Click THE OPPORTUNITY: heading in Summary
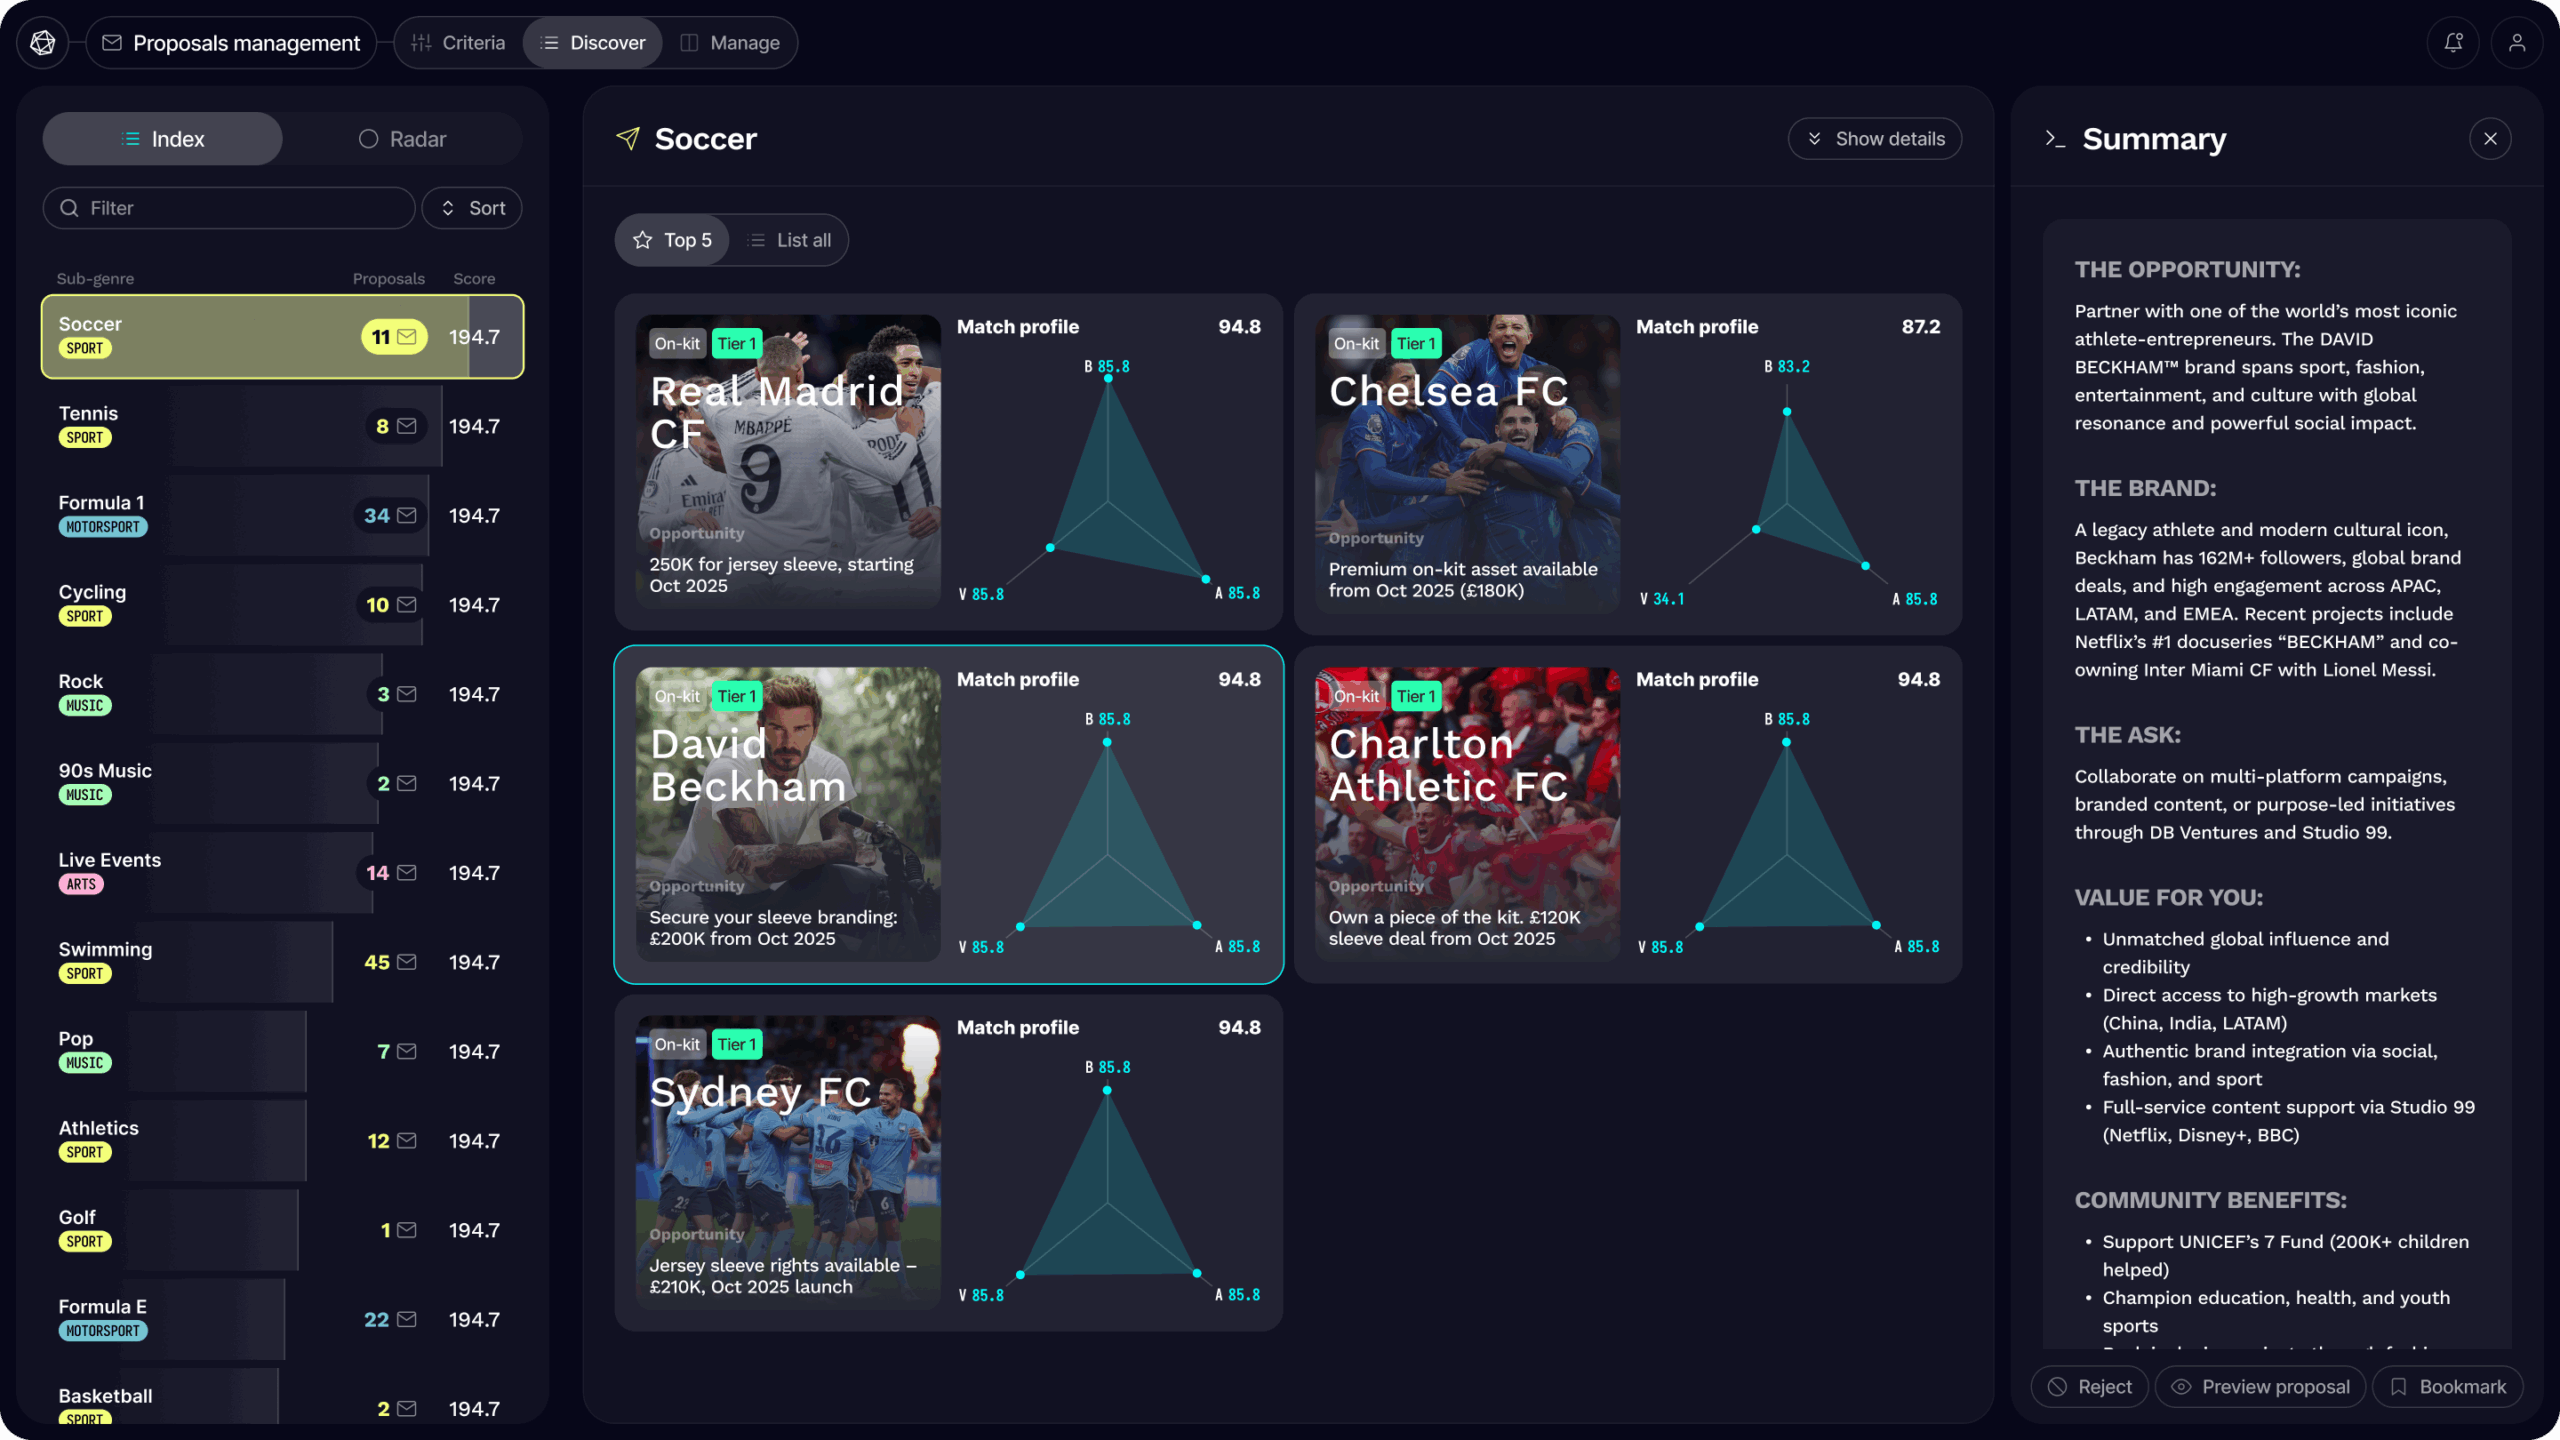The image size is (2560, 1440). point(2187,269)
